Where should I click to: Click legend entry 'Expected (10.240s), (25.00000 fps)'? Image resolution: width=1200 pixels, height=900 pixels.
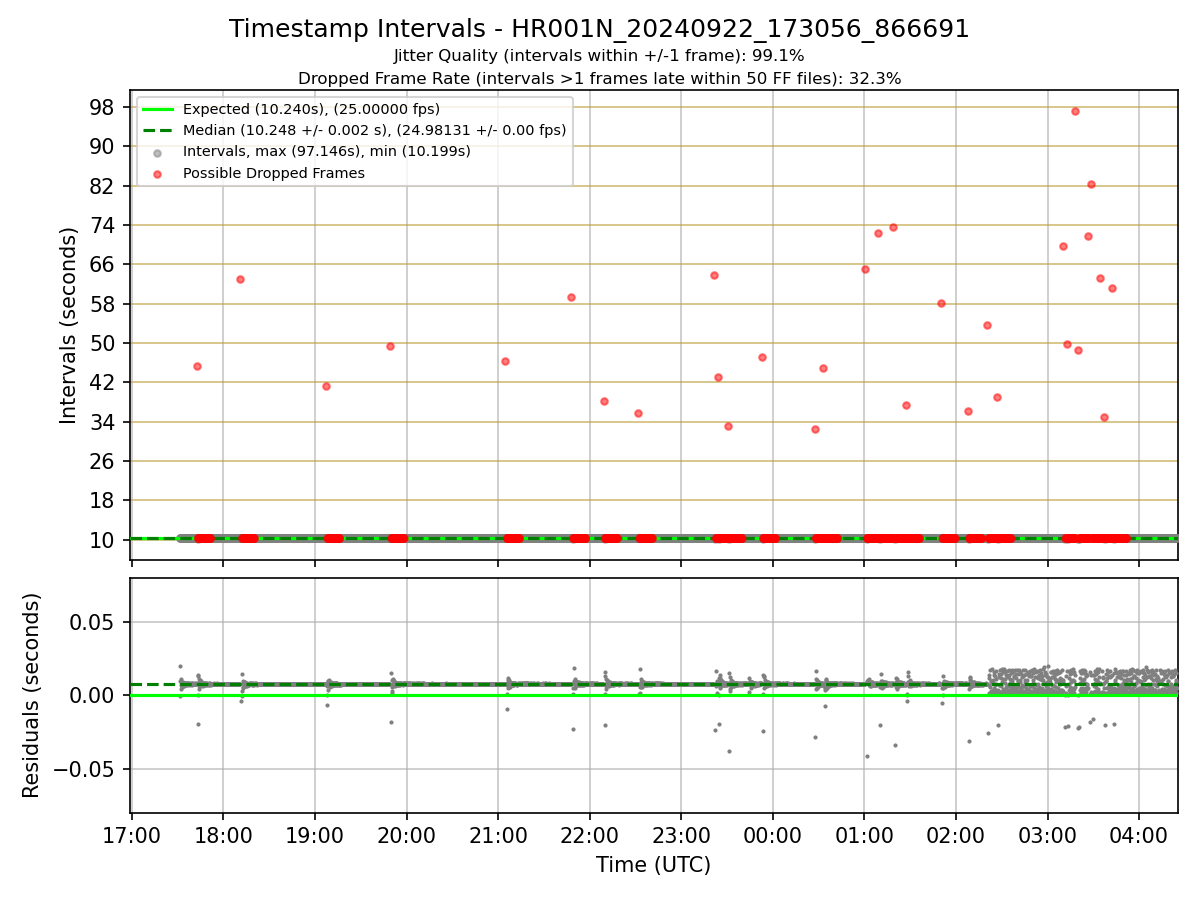[x=311, y=109]
